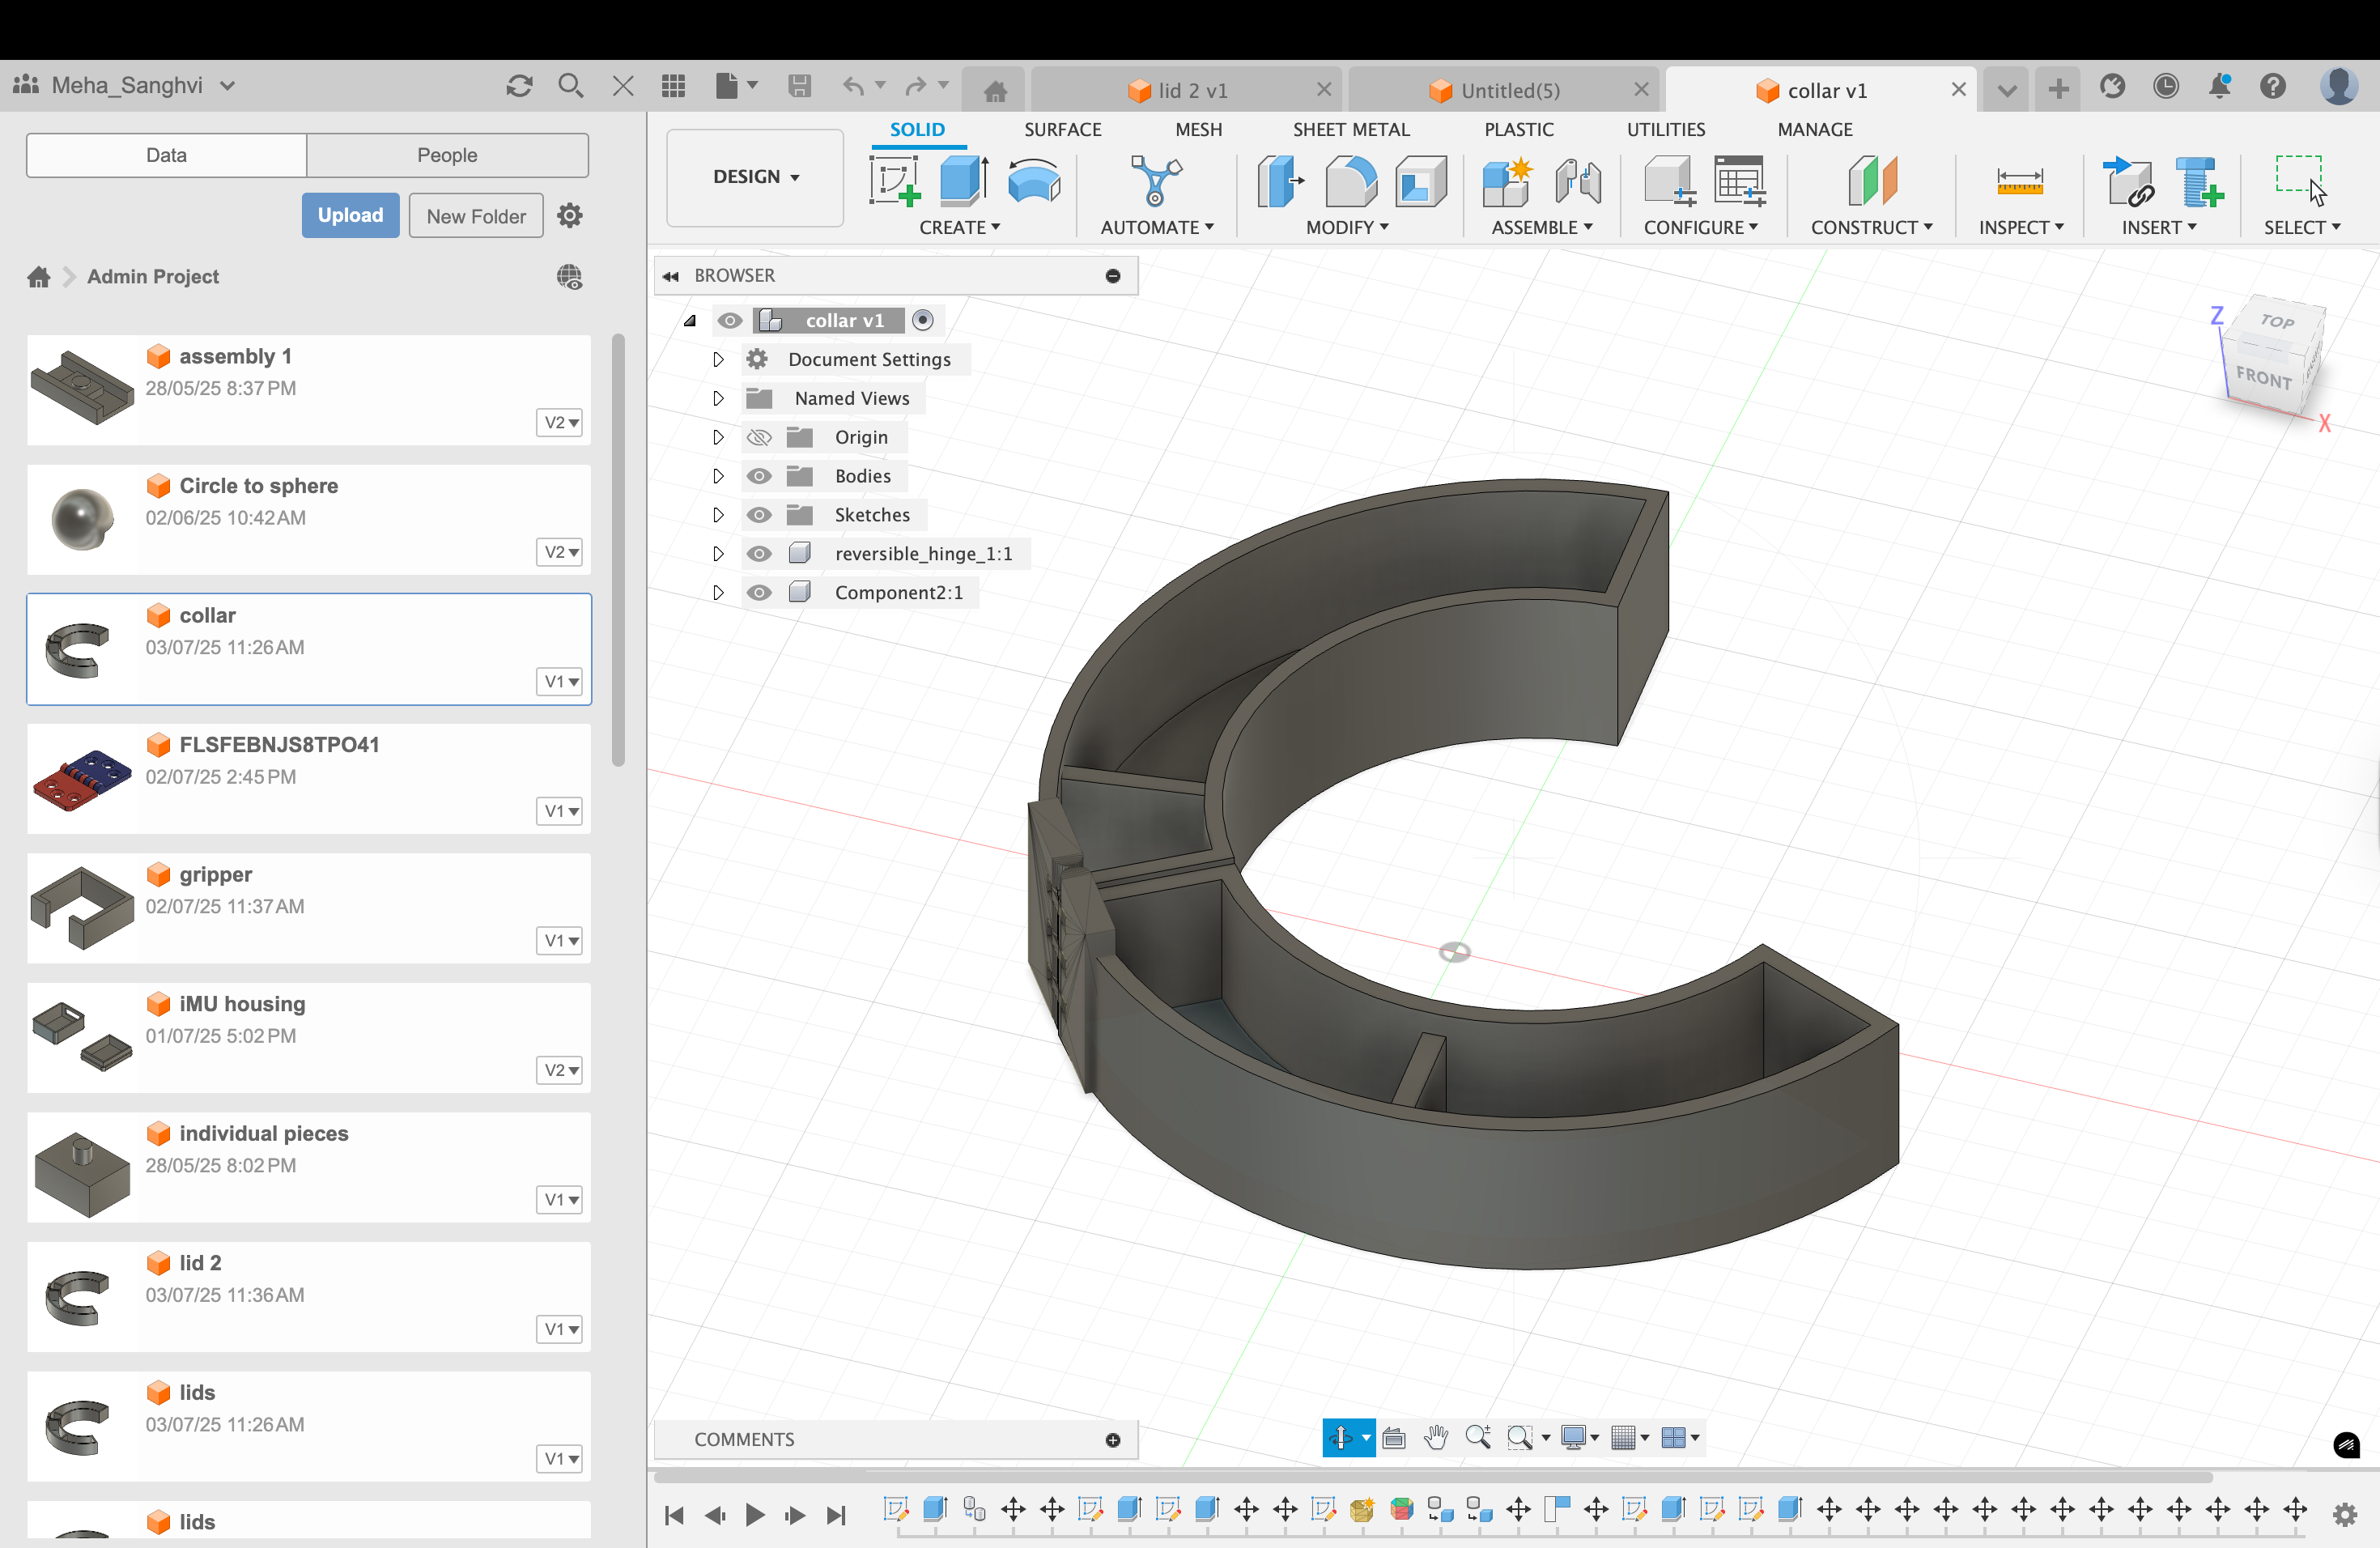
Task: Click the New Folder button
Action: tap(476, 216)
